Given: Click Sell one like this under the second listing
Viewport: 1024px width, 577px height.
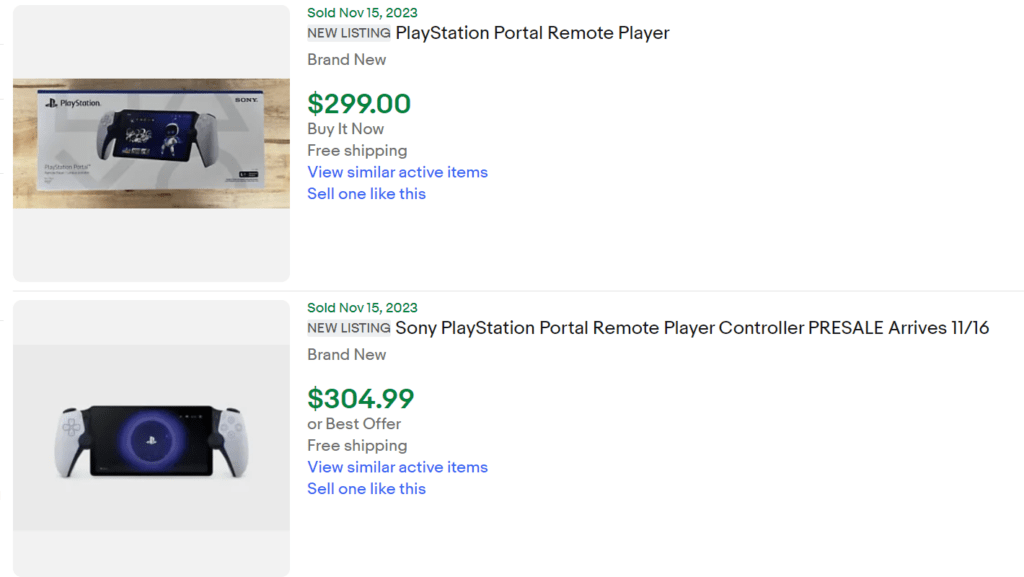Looking at the screenshot, I should [366, 488].
